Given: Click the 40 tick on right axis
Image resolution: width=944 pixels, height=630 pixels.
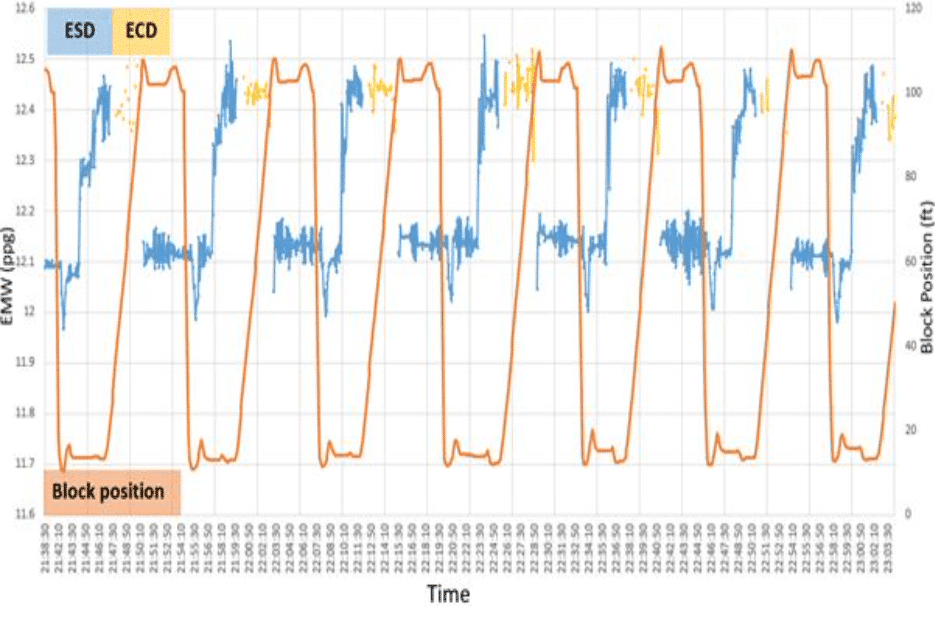Looking at the screenshot, I should coord(910,346).
